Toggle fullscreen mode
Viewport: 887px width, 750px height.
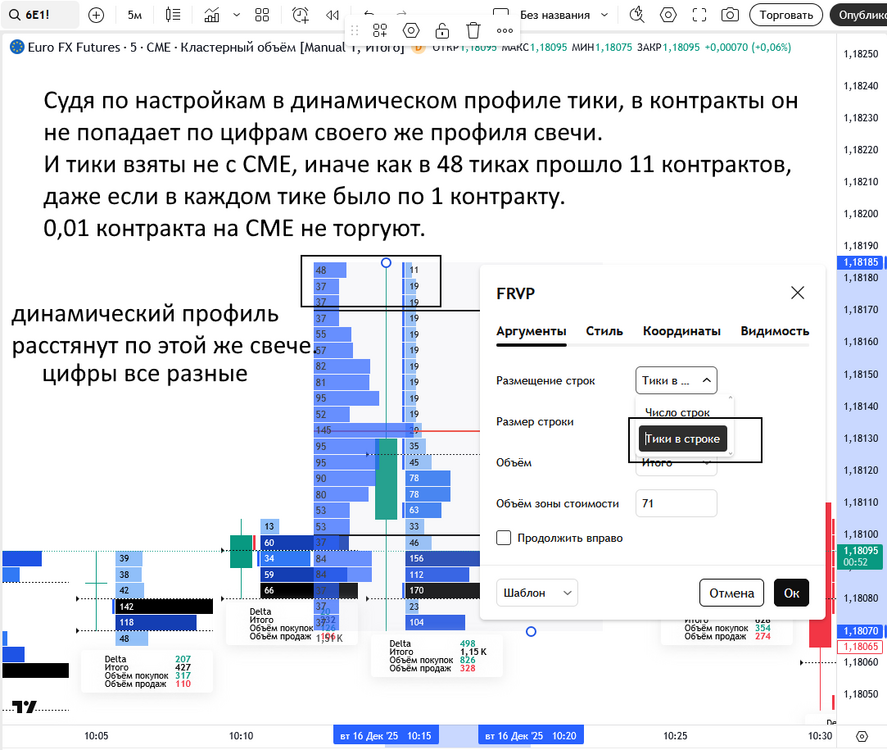point(699,15)
